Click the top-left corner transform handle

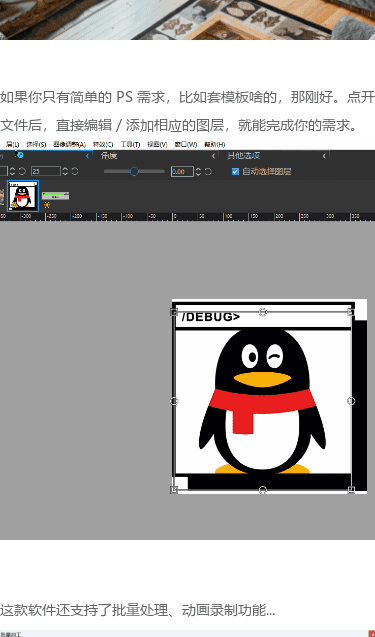click(x=174, y=312)
